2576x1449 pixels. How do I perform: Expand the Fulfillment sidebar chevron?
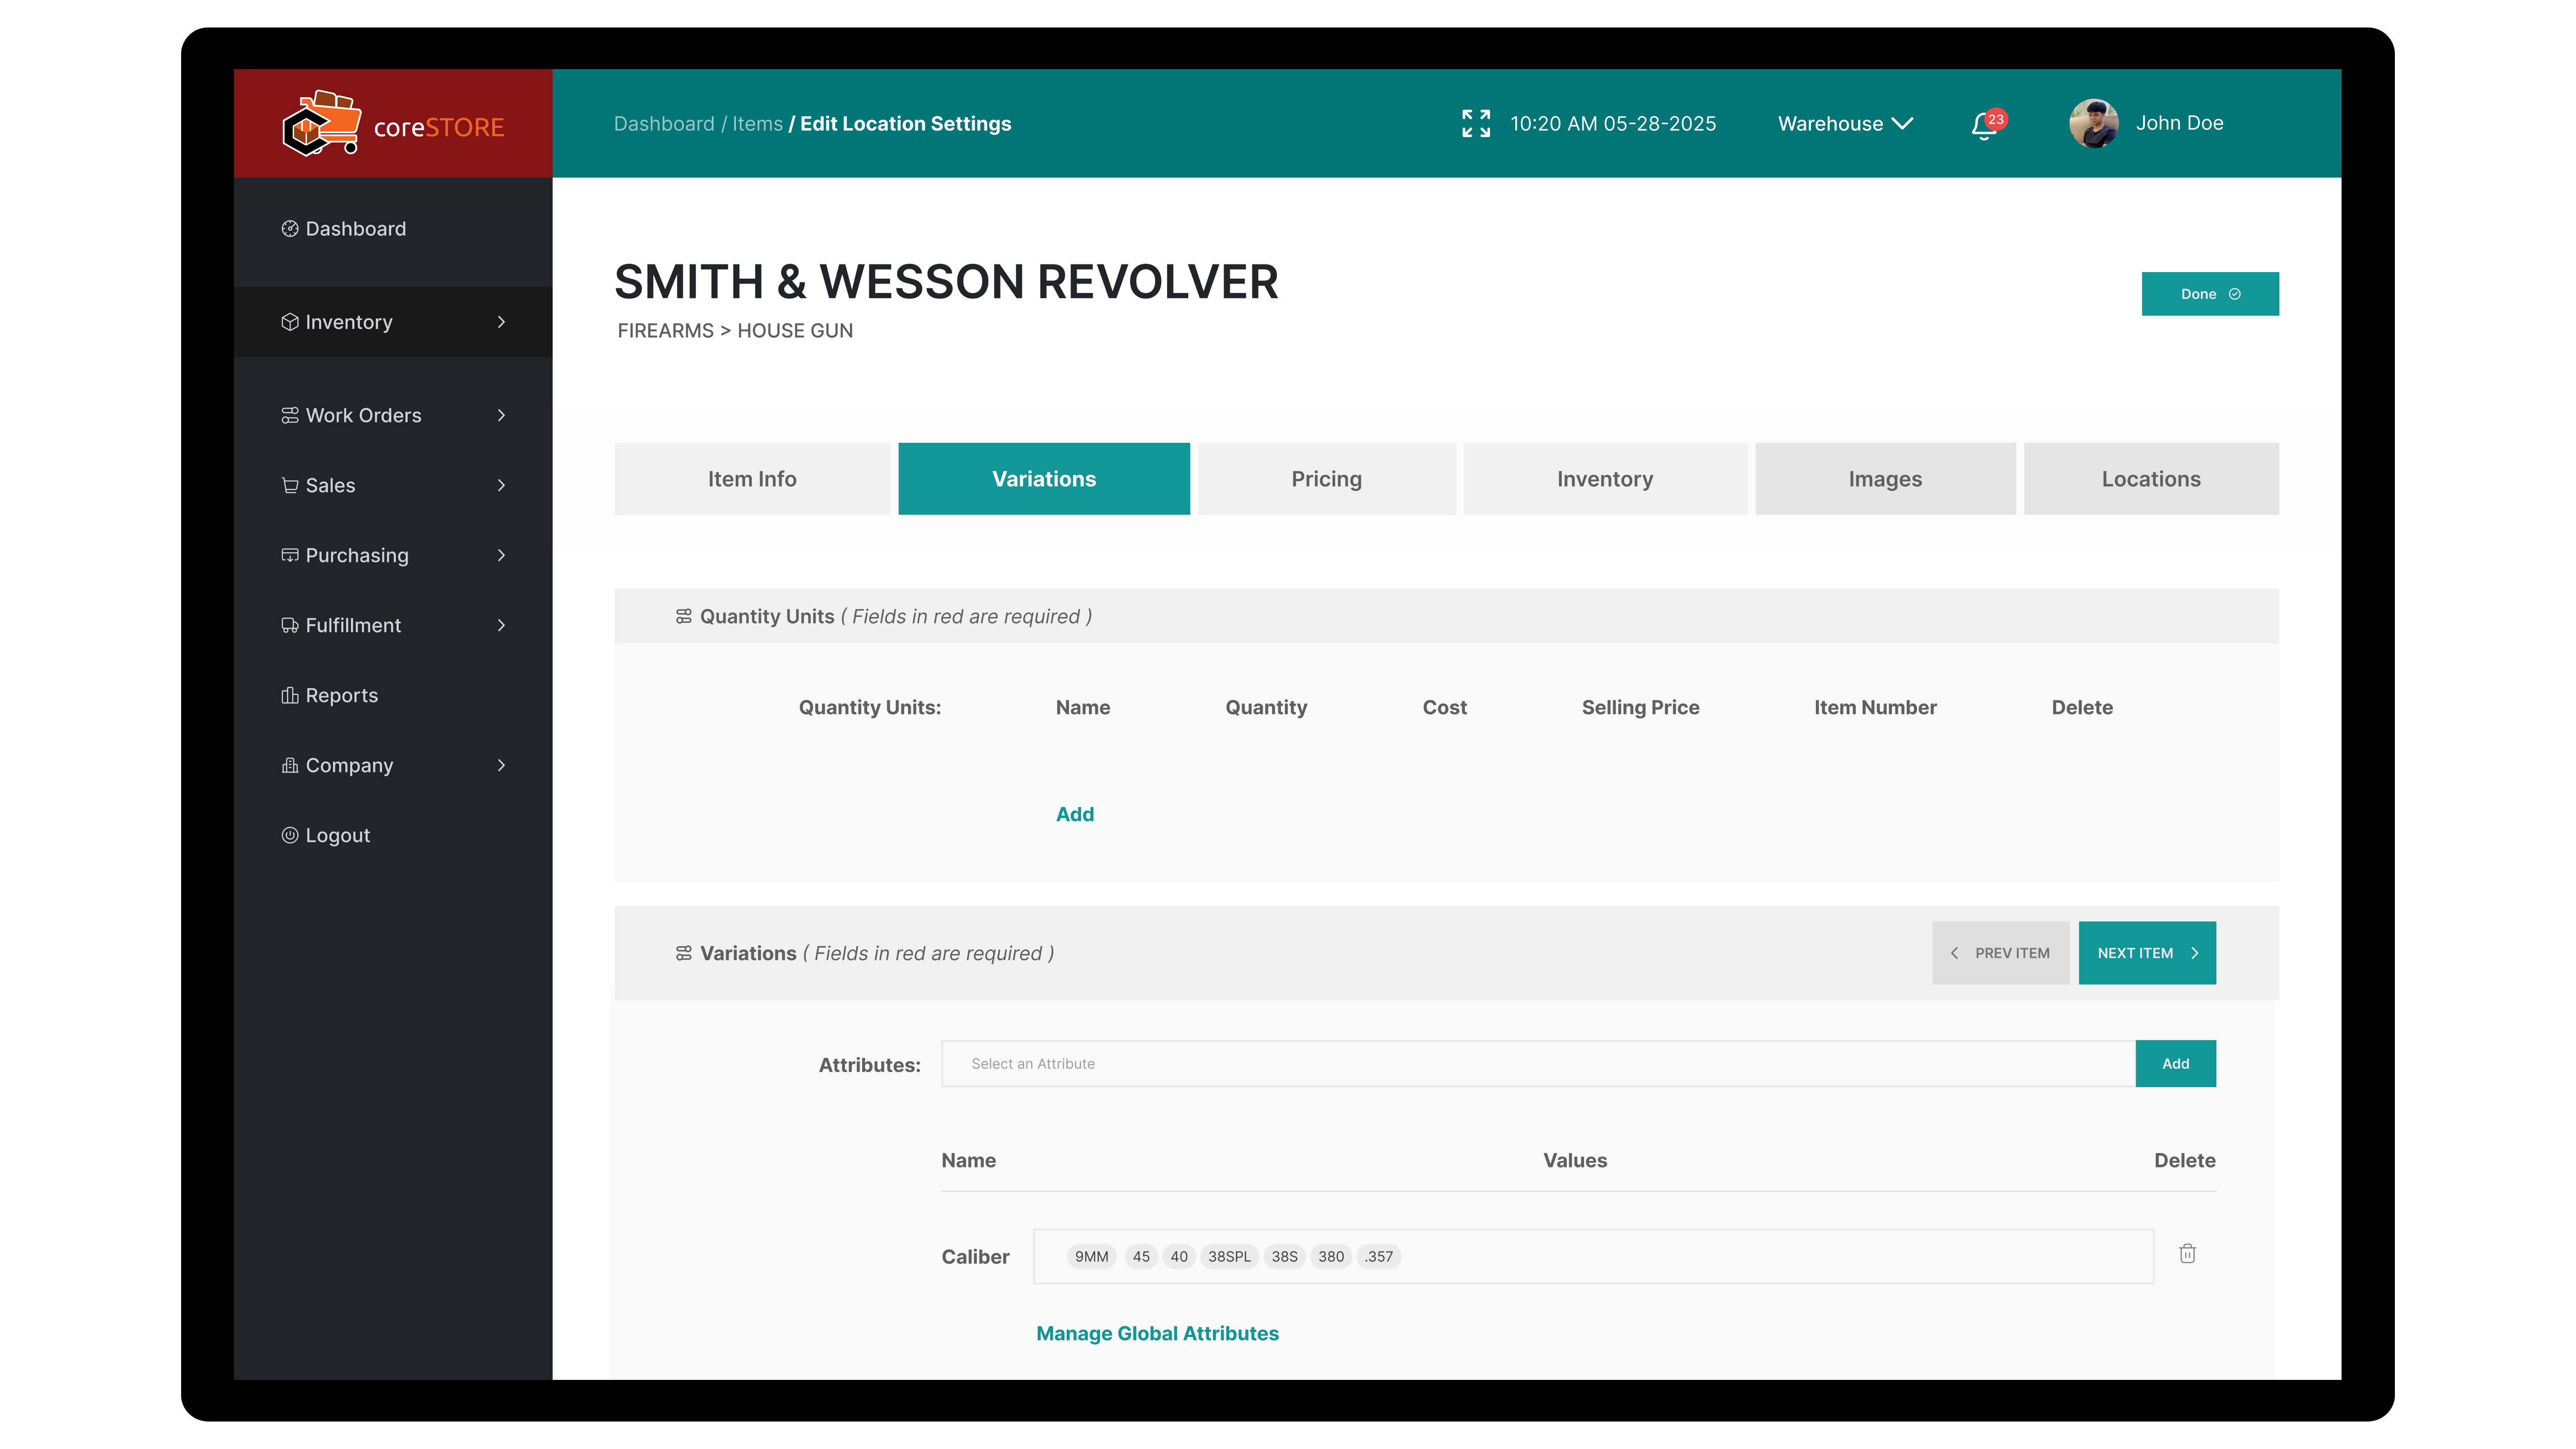click(501, 625)
